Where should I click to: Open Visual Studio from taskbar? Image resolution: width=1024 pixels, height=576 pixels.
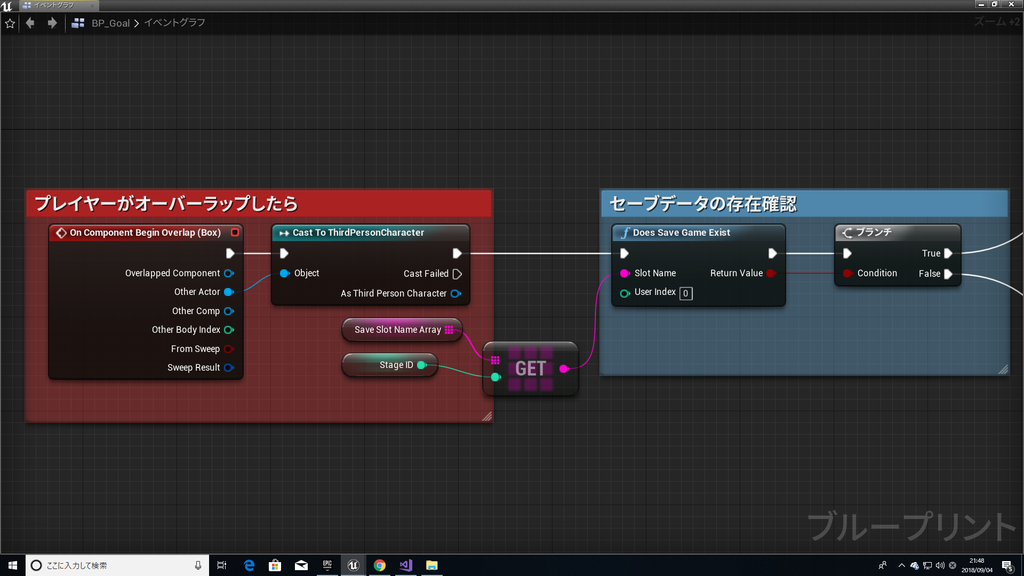point(406,566)
